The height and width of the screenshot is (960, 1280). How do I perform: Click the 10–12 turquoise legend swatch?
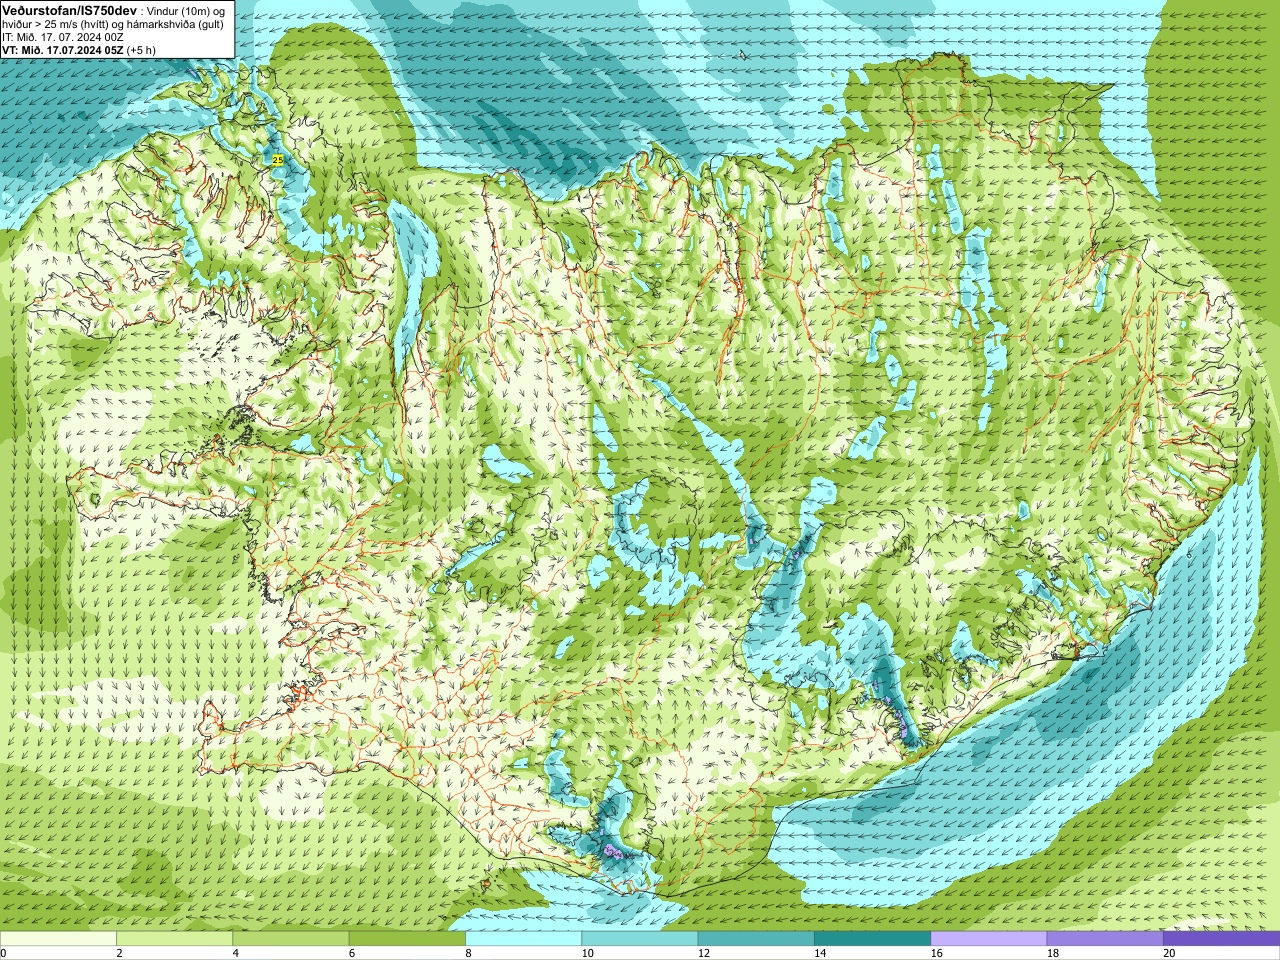[x=640, y=939]
